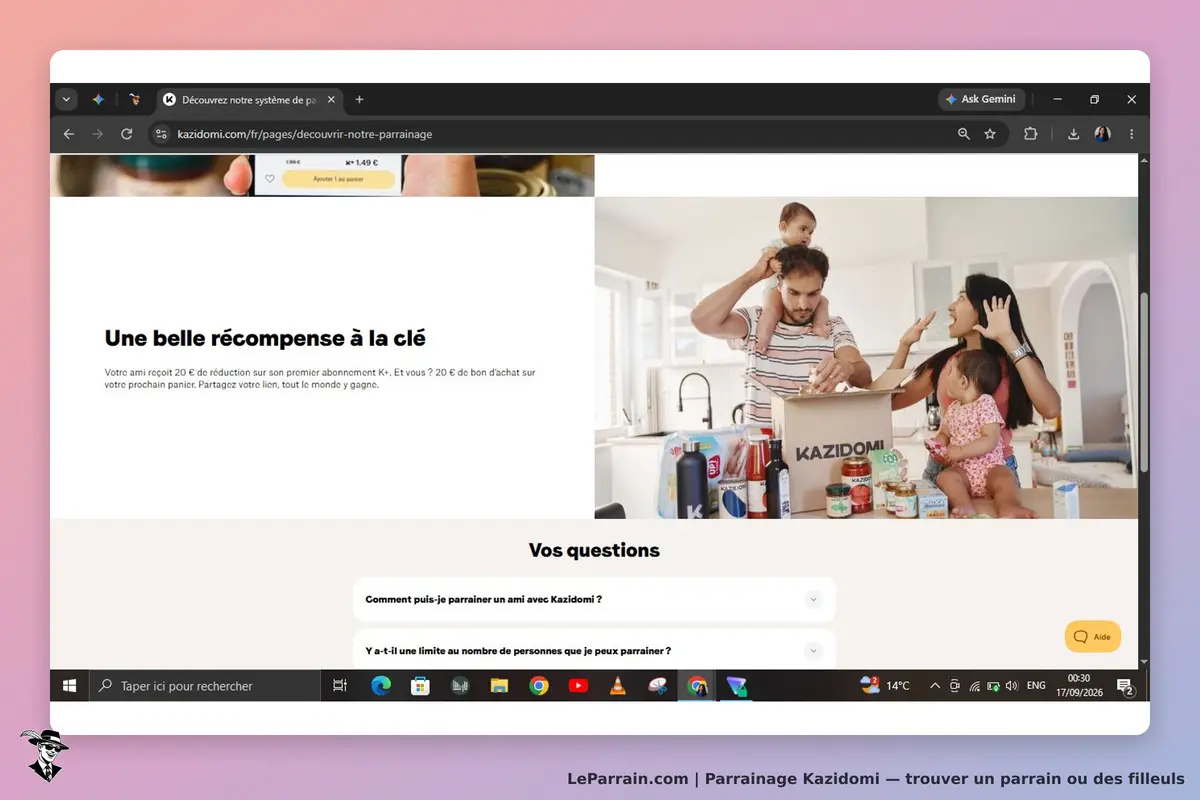Open the Chrome three-dot menu
1200x800 pixels.
(x=1132, y=134)
